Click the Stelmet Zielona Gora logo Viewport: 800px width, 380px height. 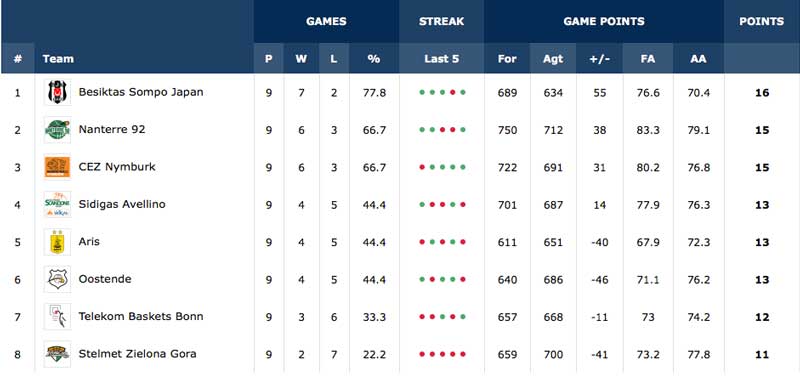[x=57, y=354]
